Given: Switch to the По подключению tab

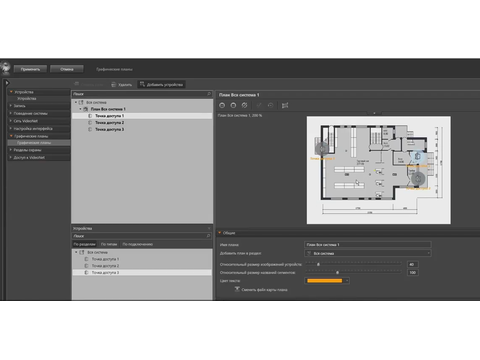Looking at the screenshot, I should pos(138,244).
